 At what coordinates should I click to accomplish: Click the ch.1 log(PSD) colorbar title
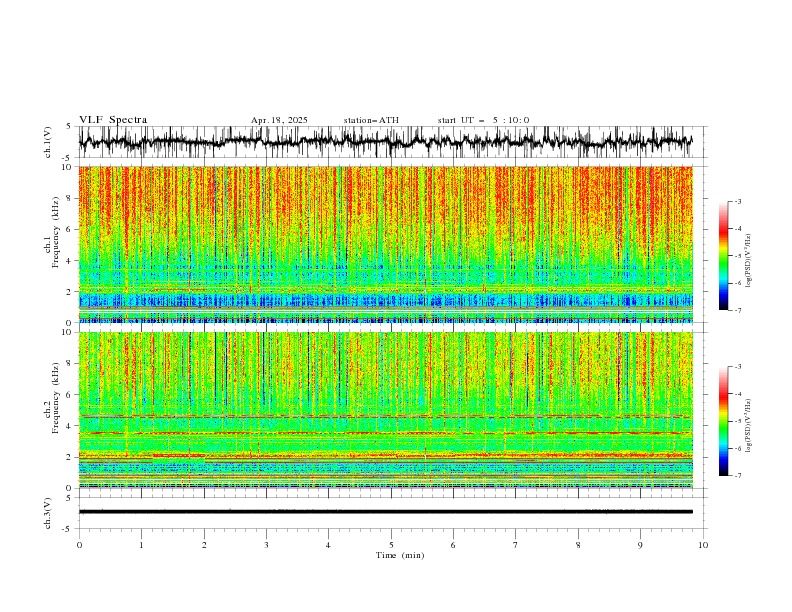click(749, 261)
